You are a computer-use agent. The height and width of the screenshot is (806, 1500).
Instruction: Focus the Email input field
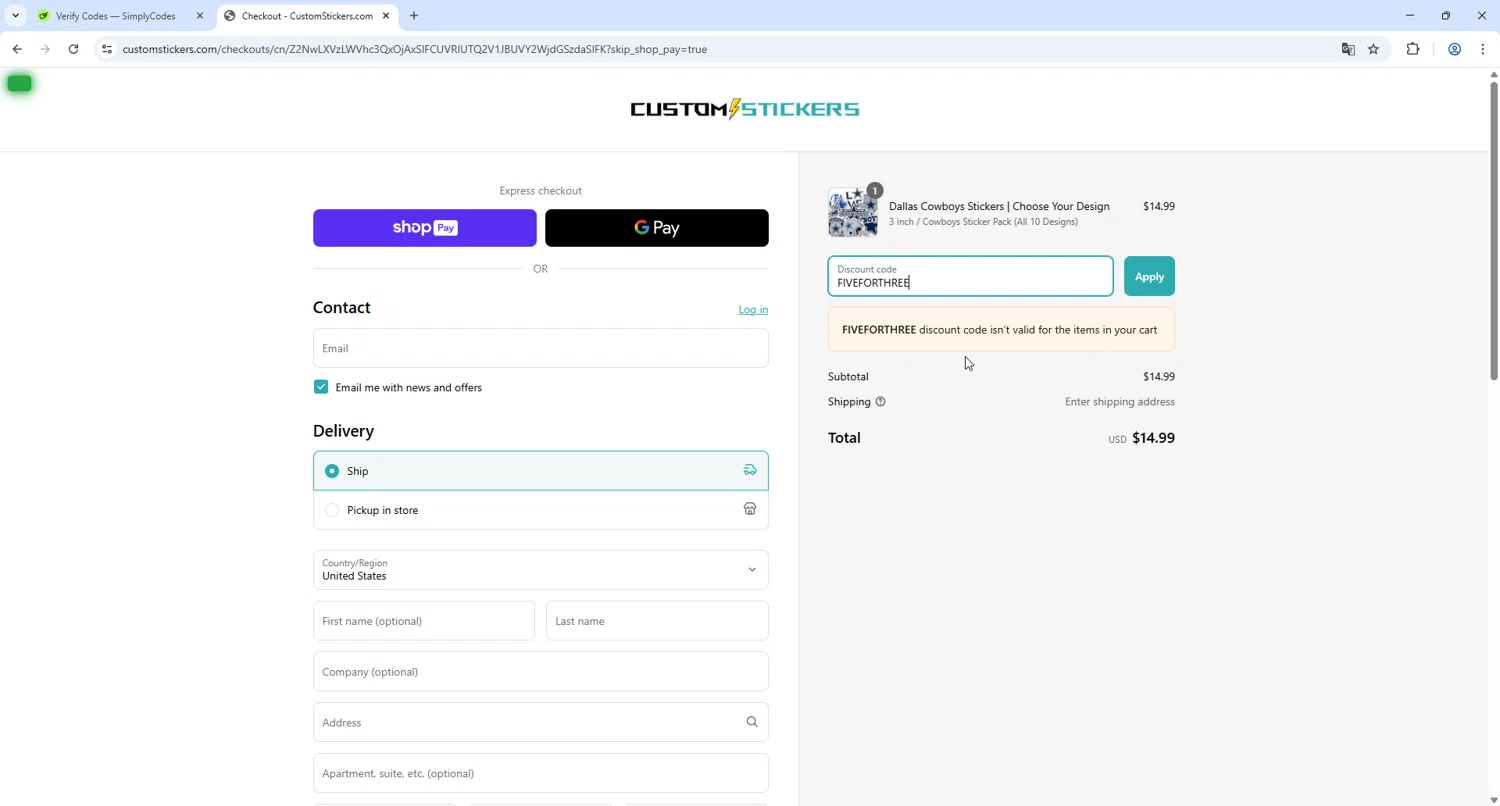(541, 348)
